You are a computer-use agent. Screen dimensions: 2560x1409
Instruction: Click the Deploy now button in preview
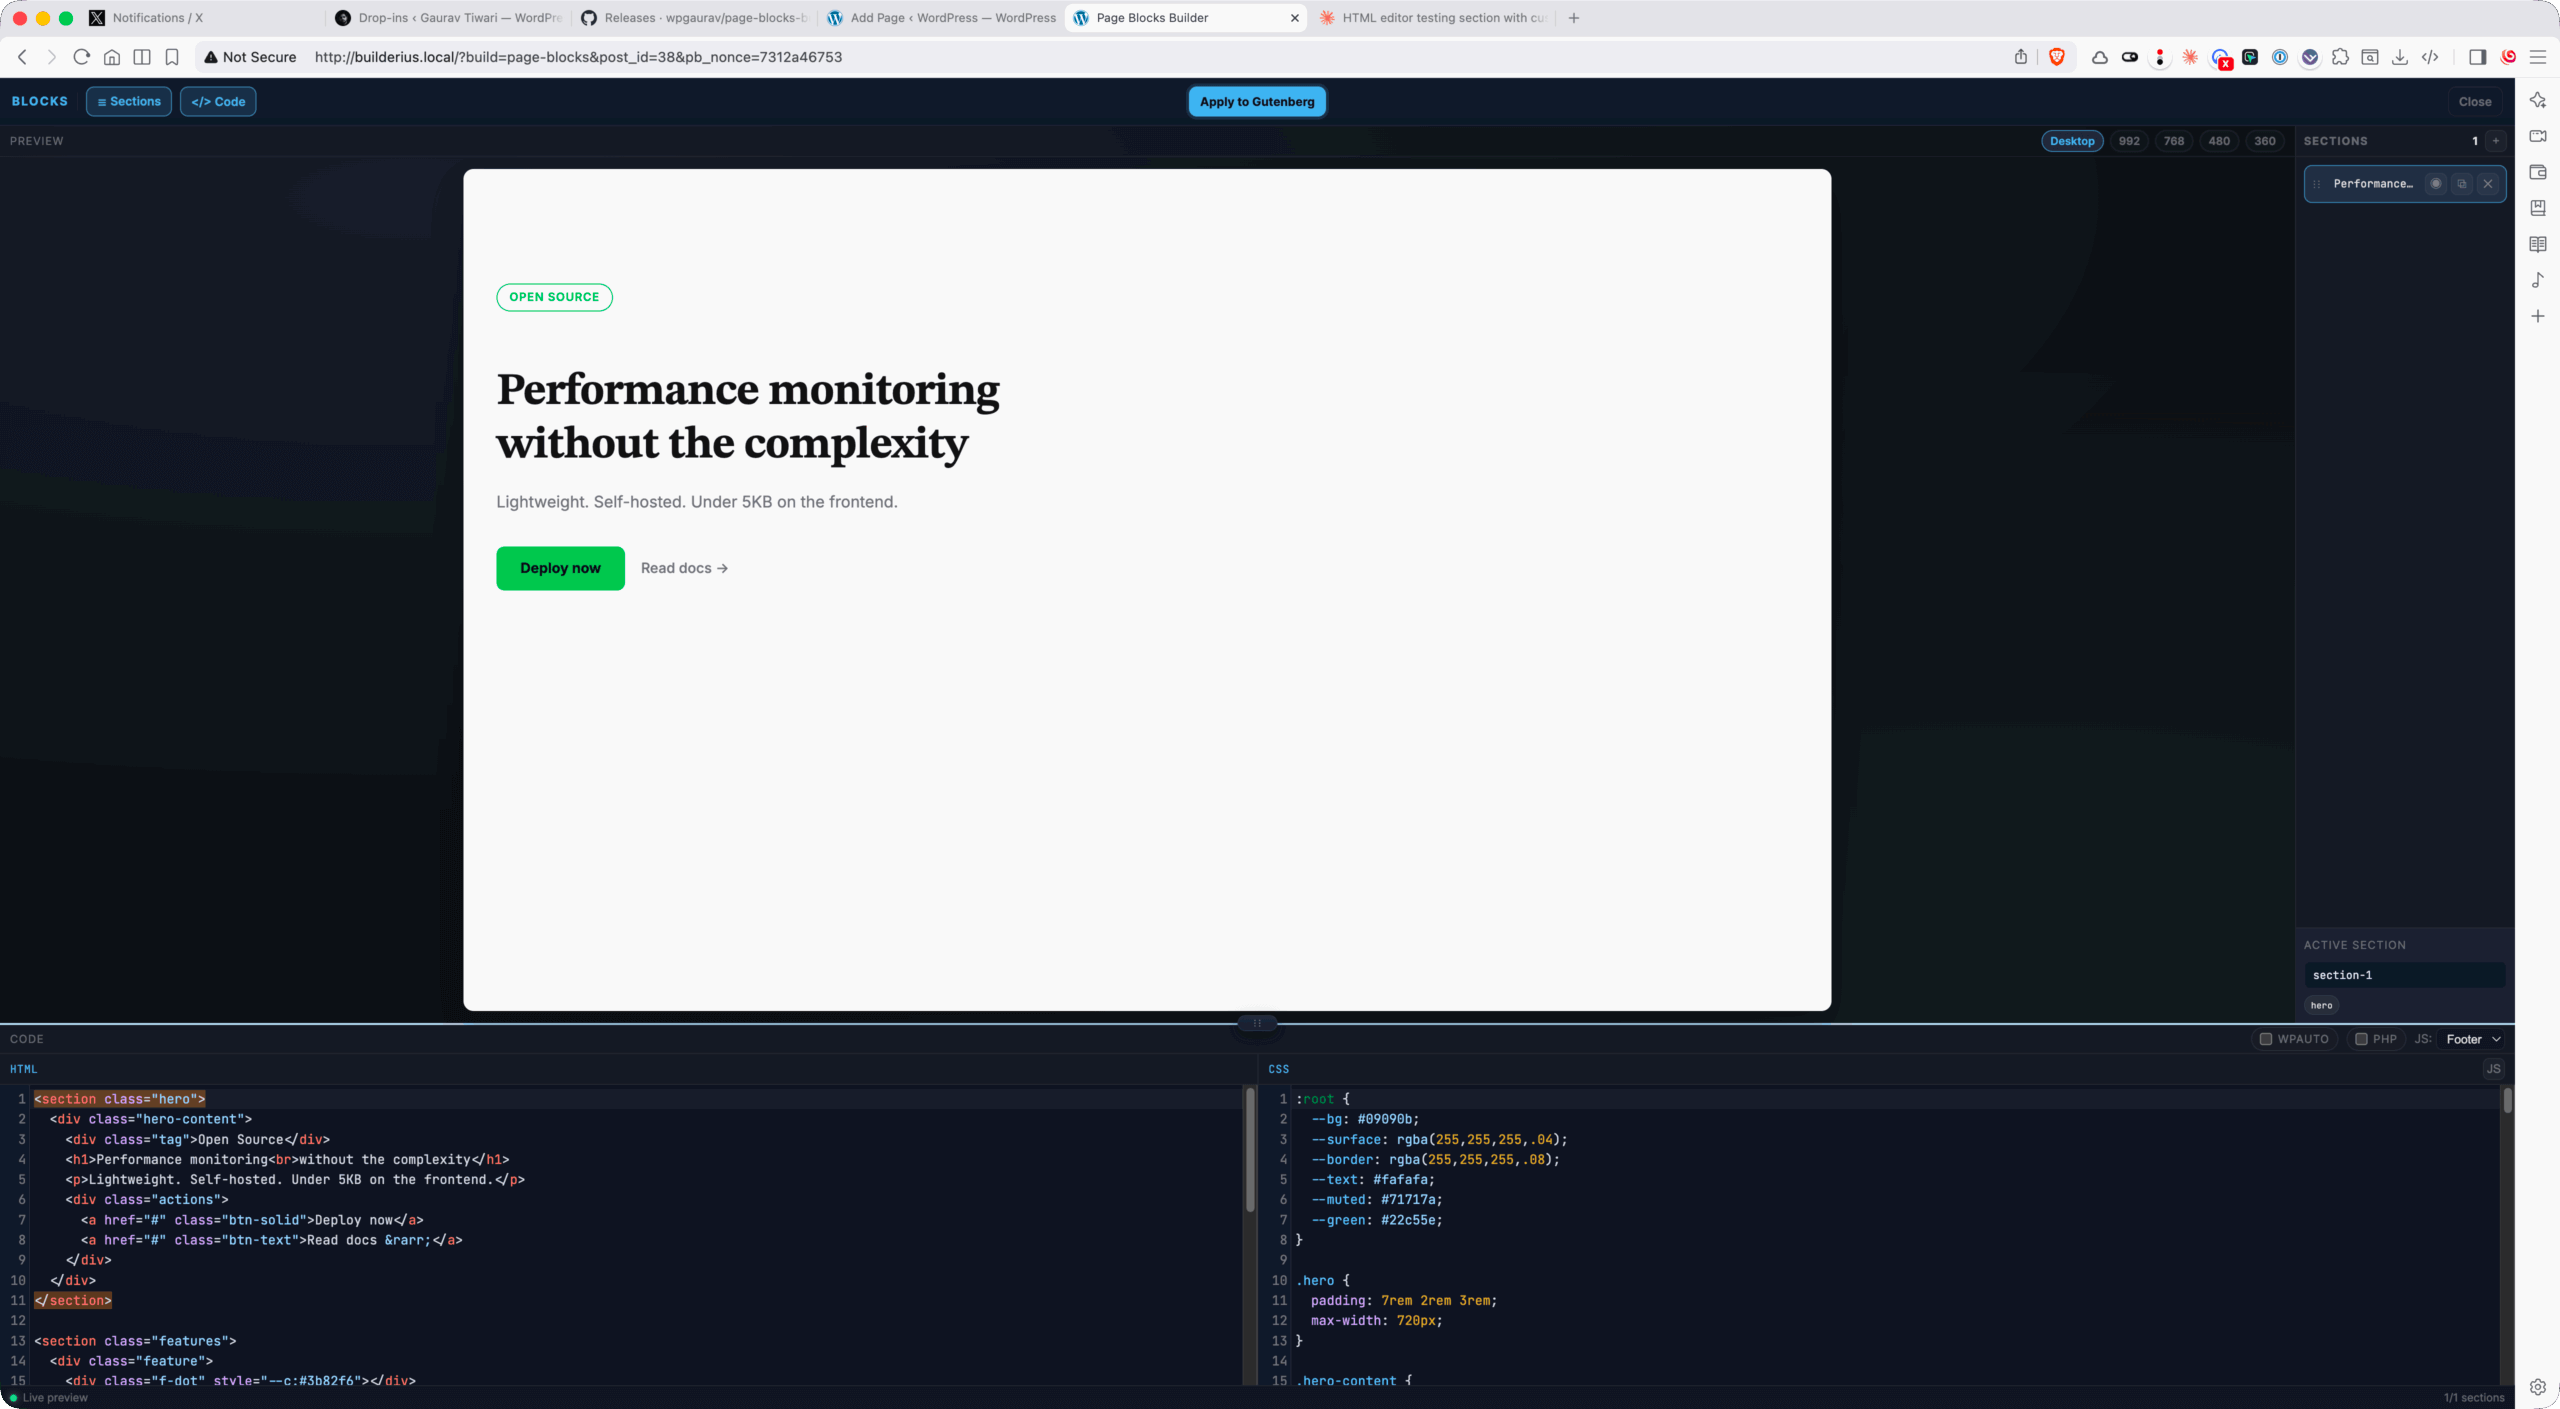click(560, 568)
